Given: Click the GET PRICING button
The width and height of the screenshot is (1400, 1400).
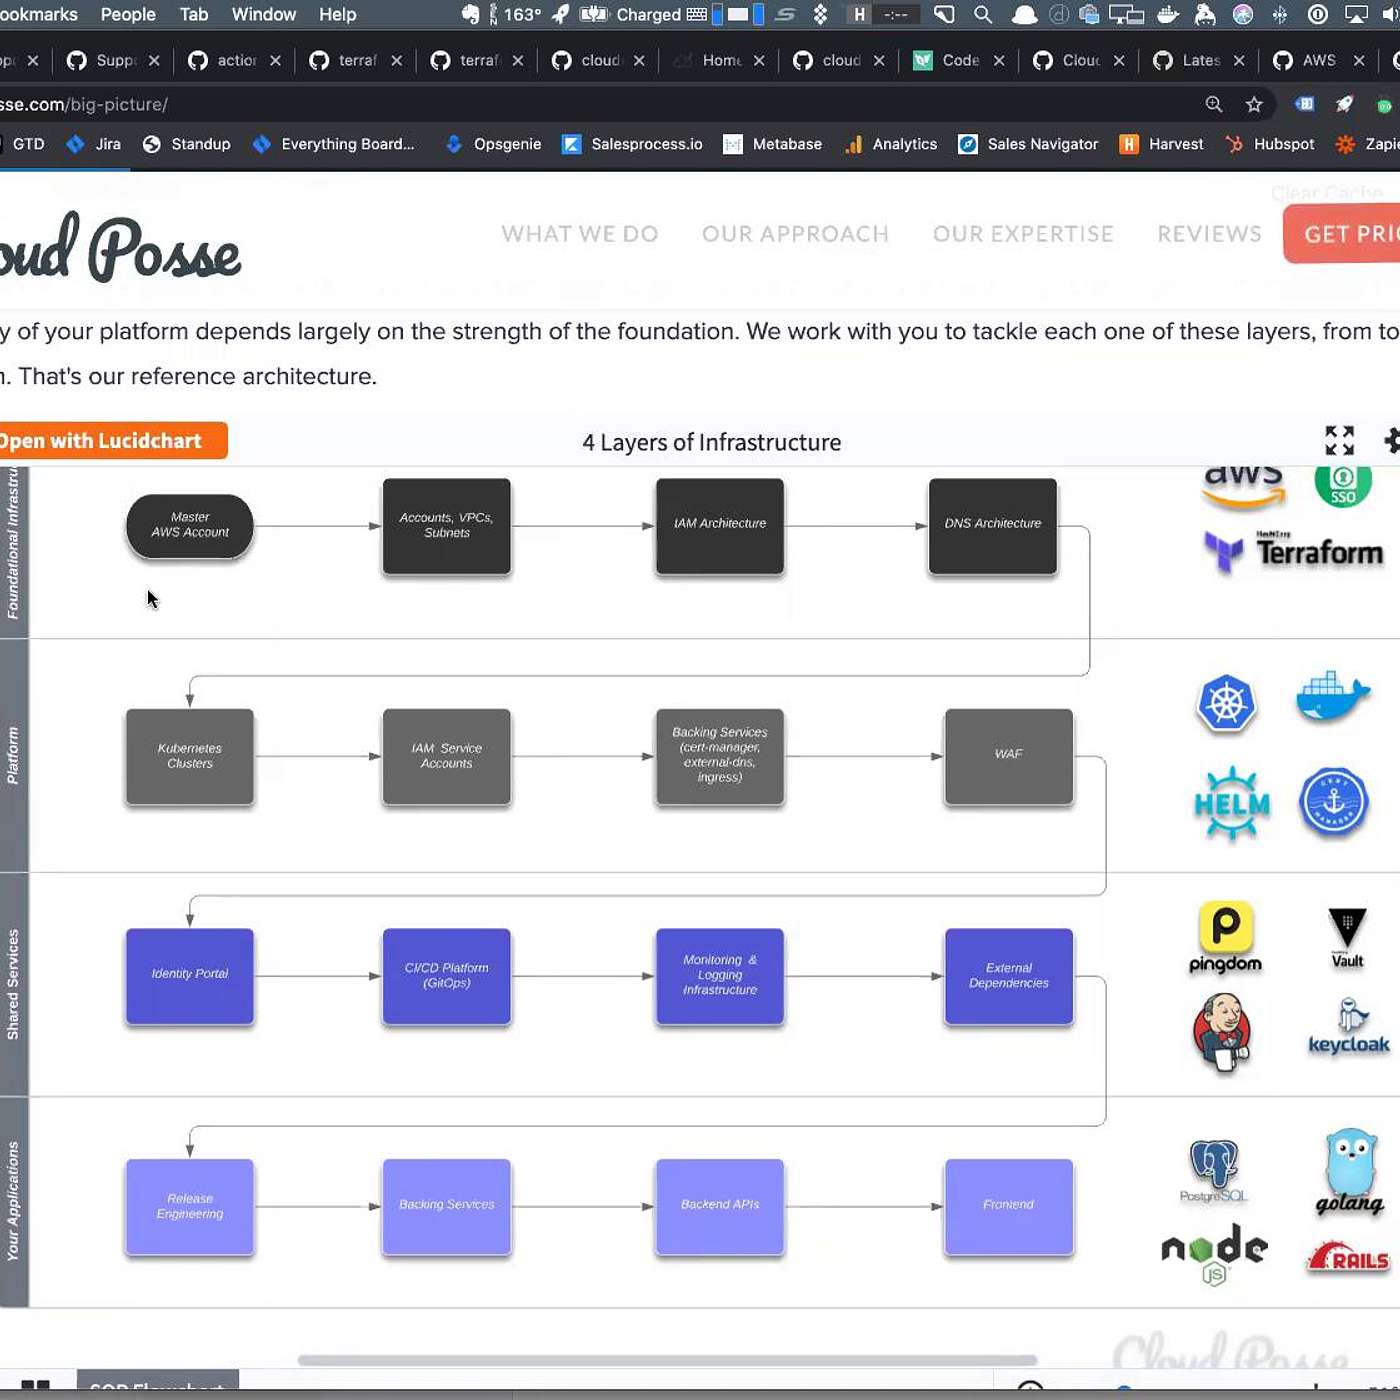Looking at the screenshot, I should coord(1342,234).
